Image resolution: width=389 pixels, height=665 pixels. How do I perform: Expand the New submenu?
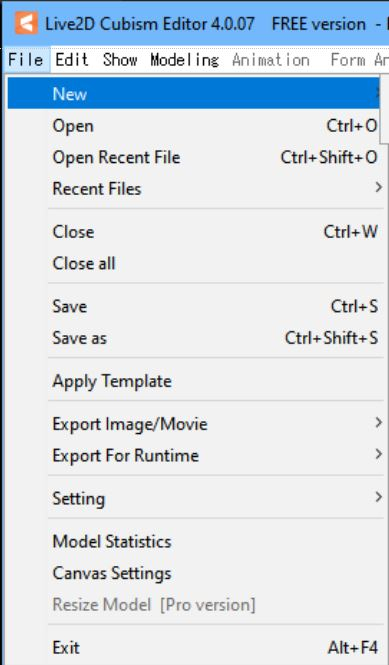(195, 93)
